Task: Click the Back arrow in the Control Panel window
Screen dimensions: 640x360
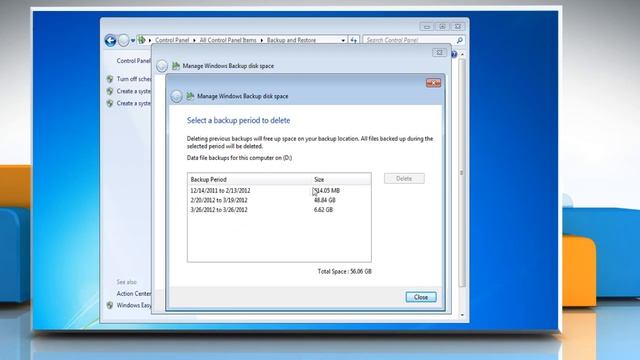Action: [110, 40]
